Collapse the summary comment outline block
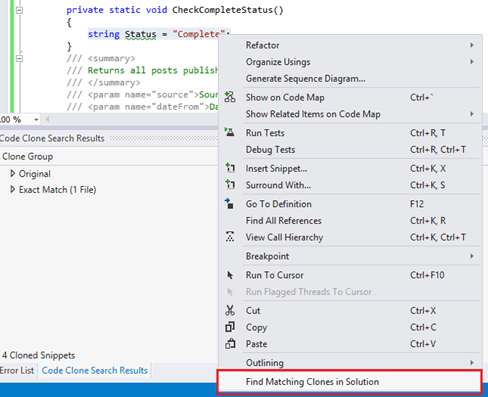The height and width of the screenshot is (397, 488). click(x=19, y=59)
